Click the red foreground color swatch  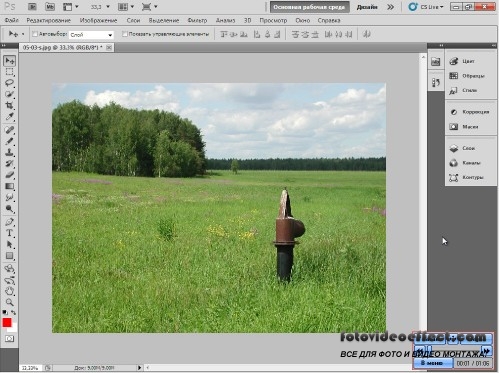(x=7, y=322)
